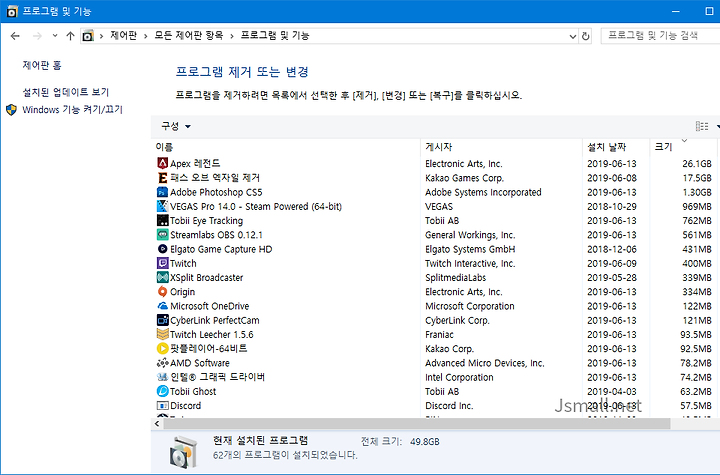The width and height of the screenshot is (720, 475).
Task: Sort by 크기 column header
Action: 663,147
